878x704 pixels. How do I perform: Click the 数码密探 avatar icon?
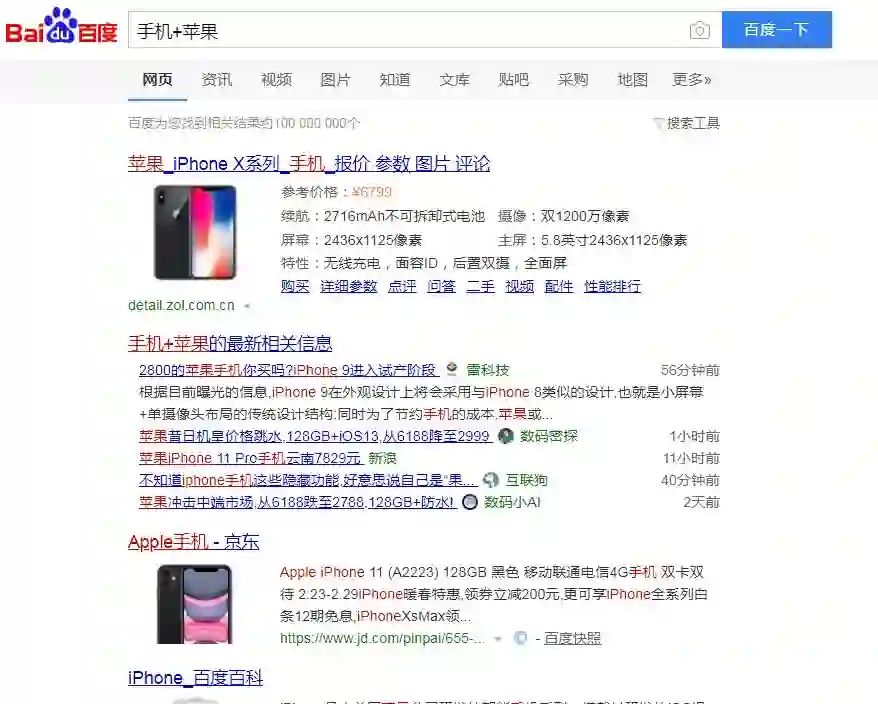coord(506,436)
